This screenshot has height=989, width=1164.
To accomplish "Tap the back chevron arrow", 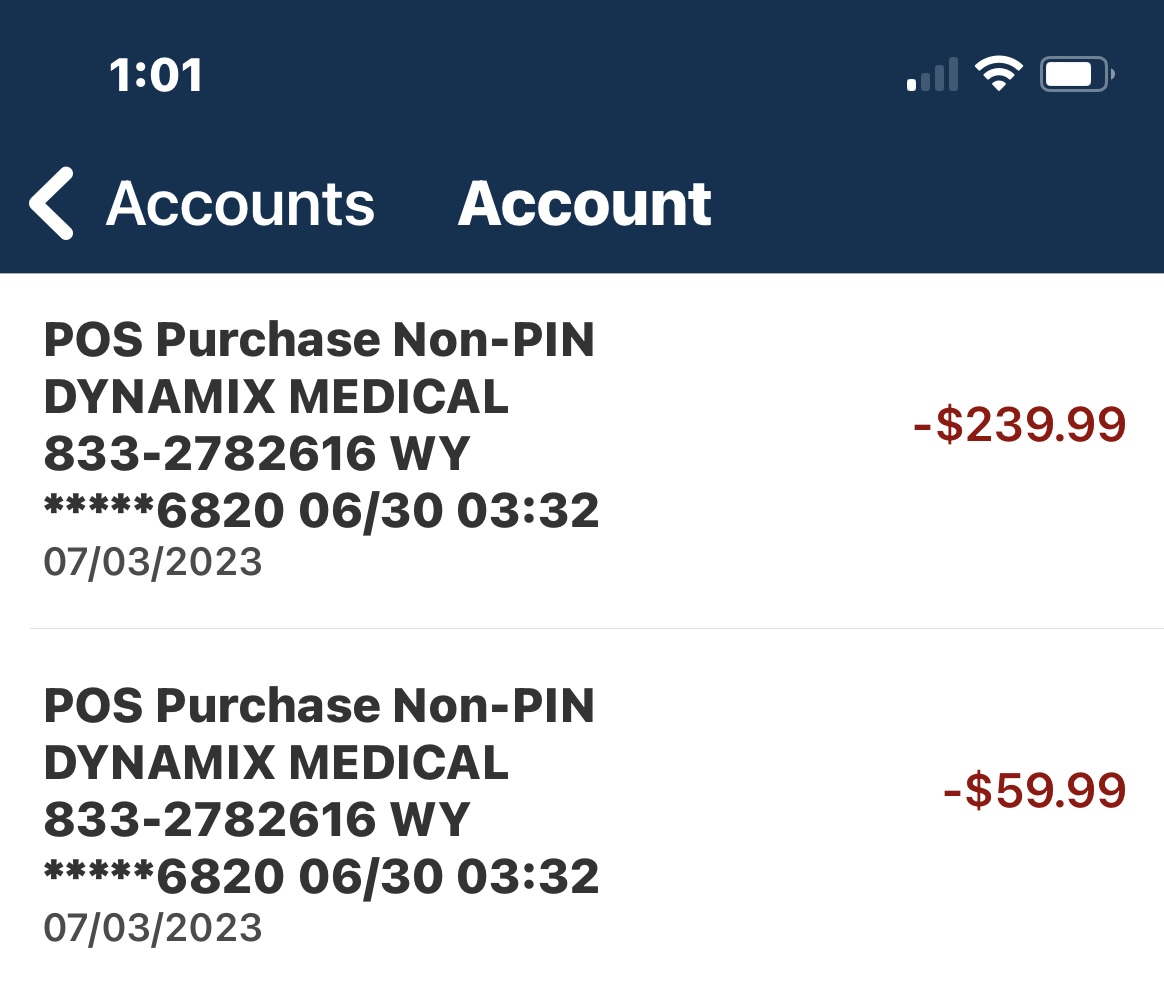I will [x=51, y=203].
